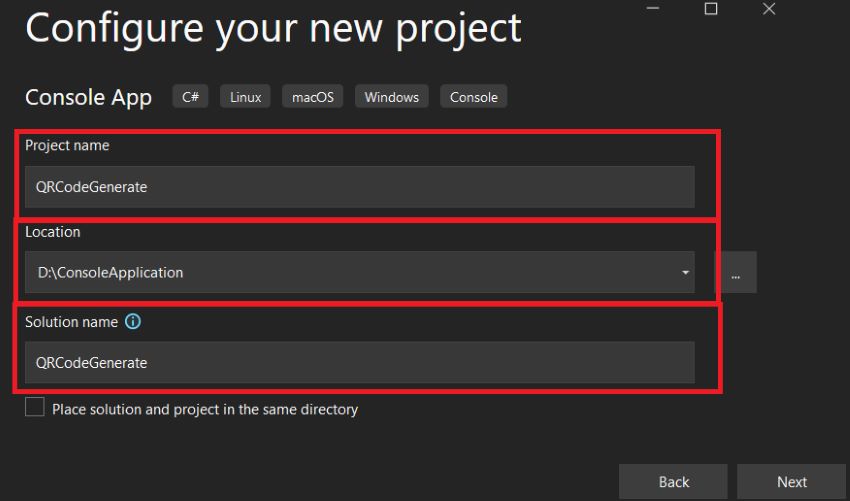Viewport: 850px width, 501px height.
Task: Click the 'Configure your new project' title
Action: coord(273,30)
